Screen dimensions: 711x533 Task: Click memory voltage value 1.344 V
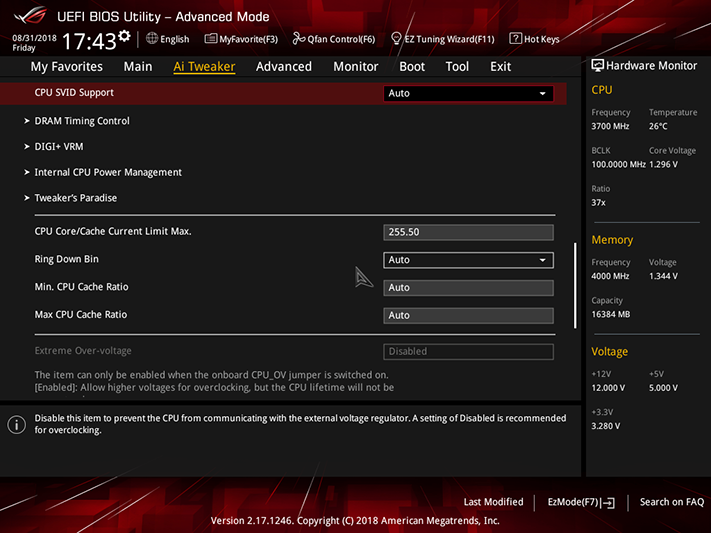click(663, 276)
